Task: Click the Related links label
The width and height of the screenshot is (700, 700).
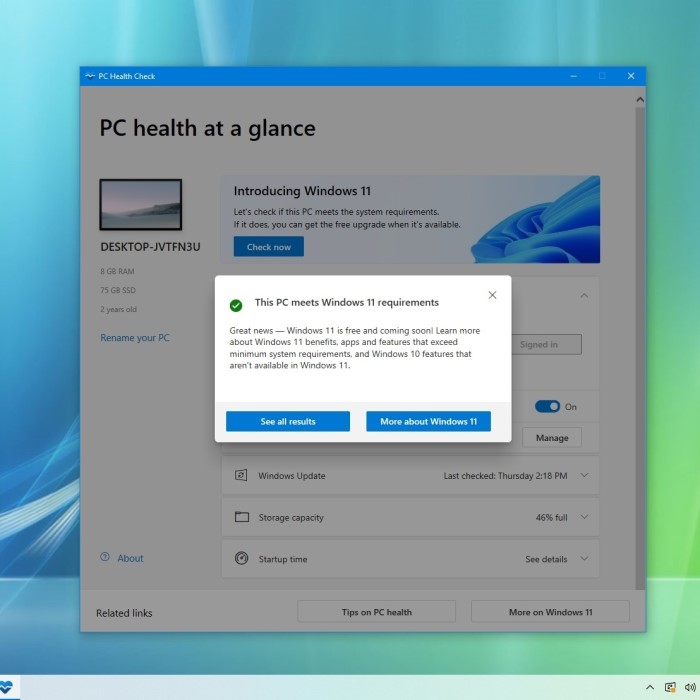Action: click(x=124, y=613)
